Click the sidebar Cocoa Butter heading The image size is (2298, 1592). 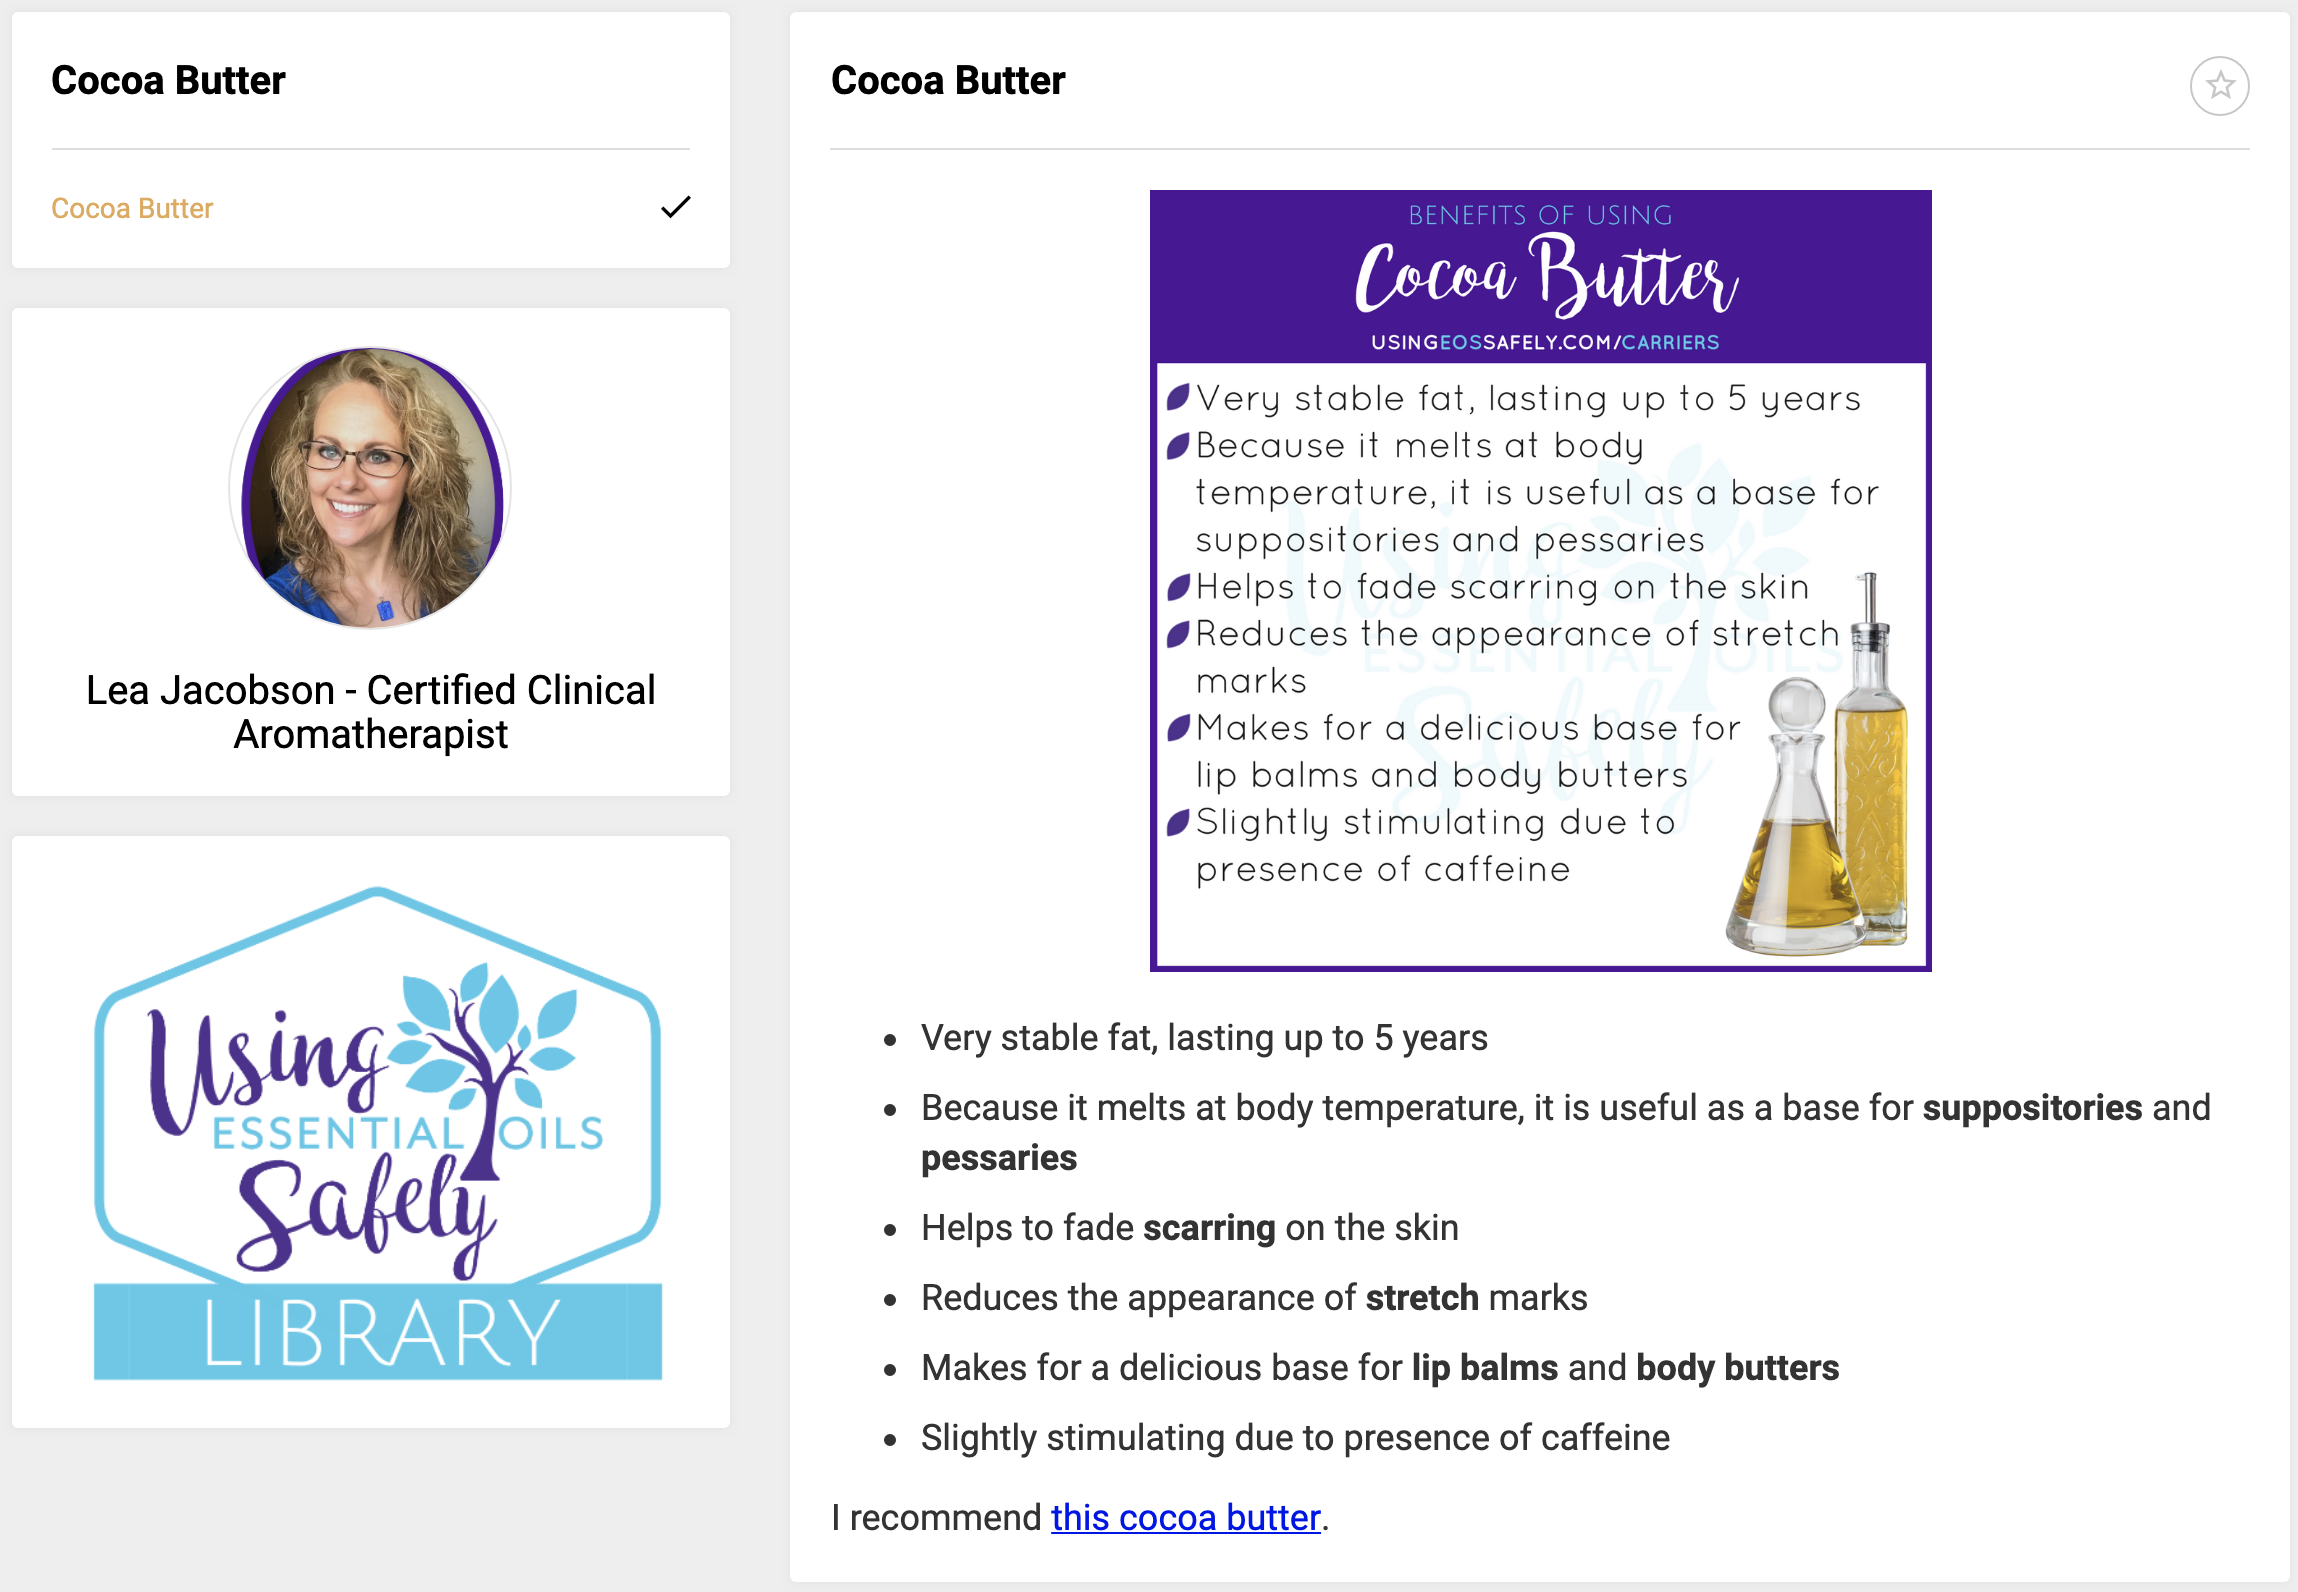pyautogui.click(x=168, y=80)
